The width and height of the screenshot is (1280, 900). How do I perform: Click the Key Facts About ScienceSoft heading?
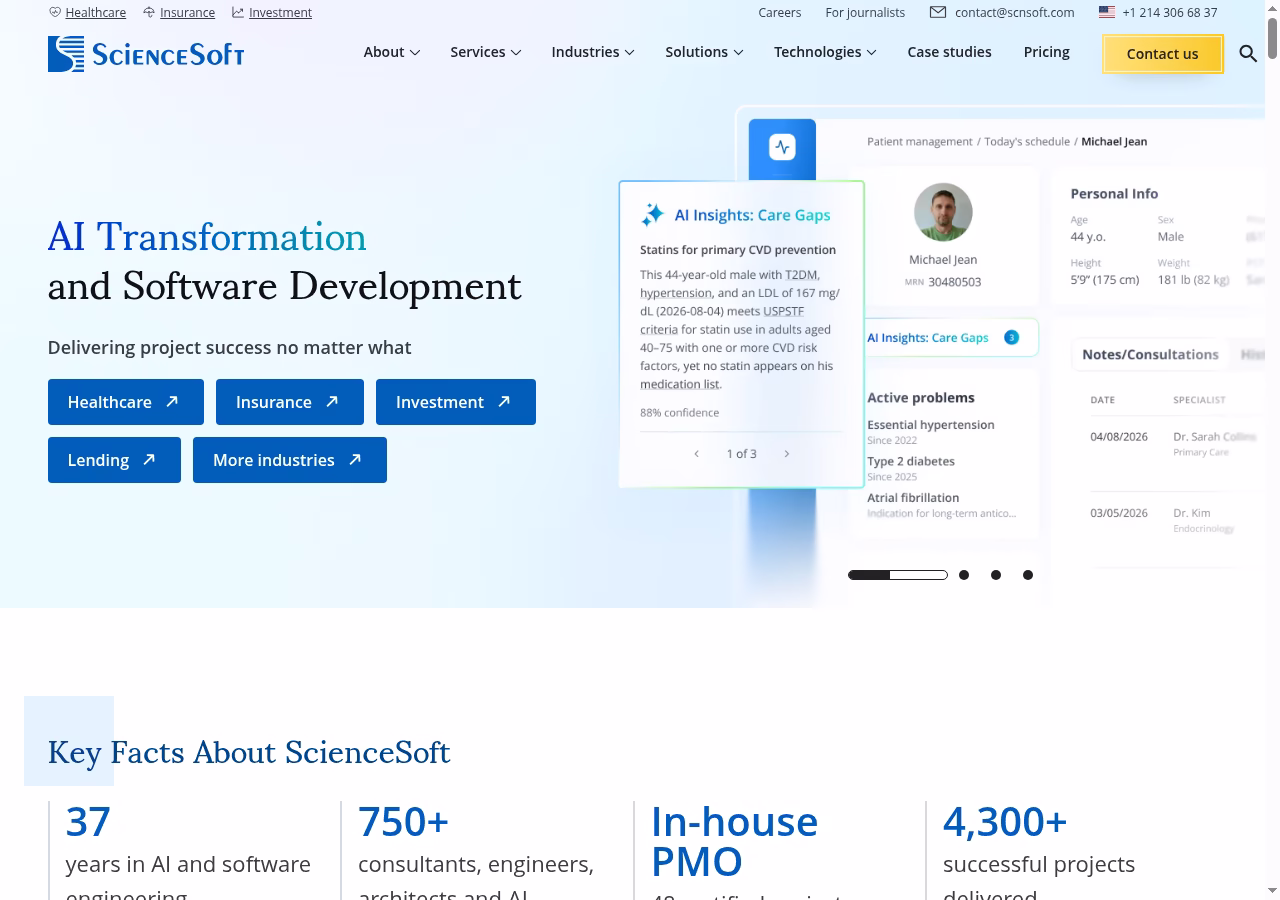pyautogui.click(x=249, y=752)
